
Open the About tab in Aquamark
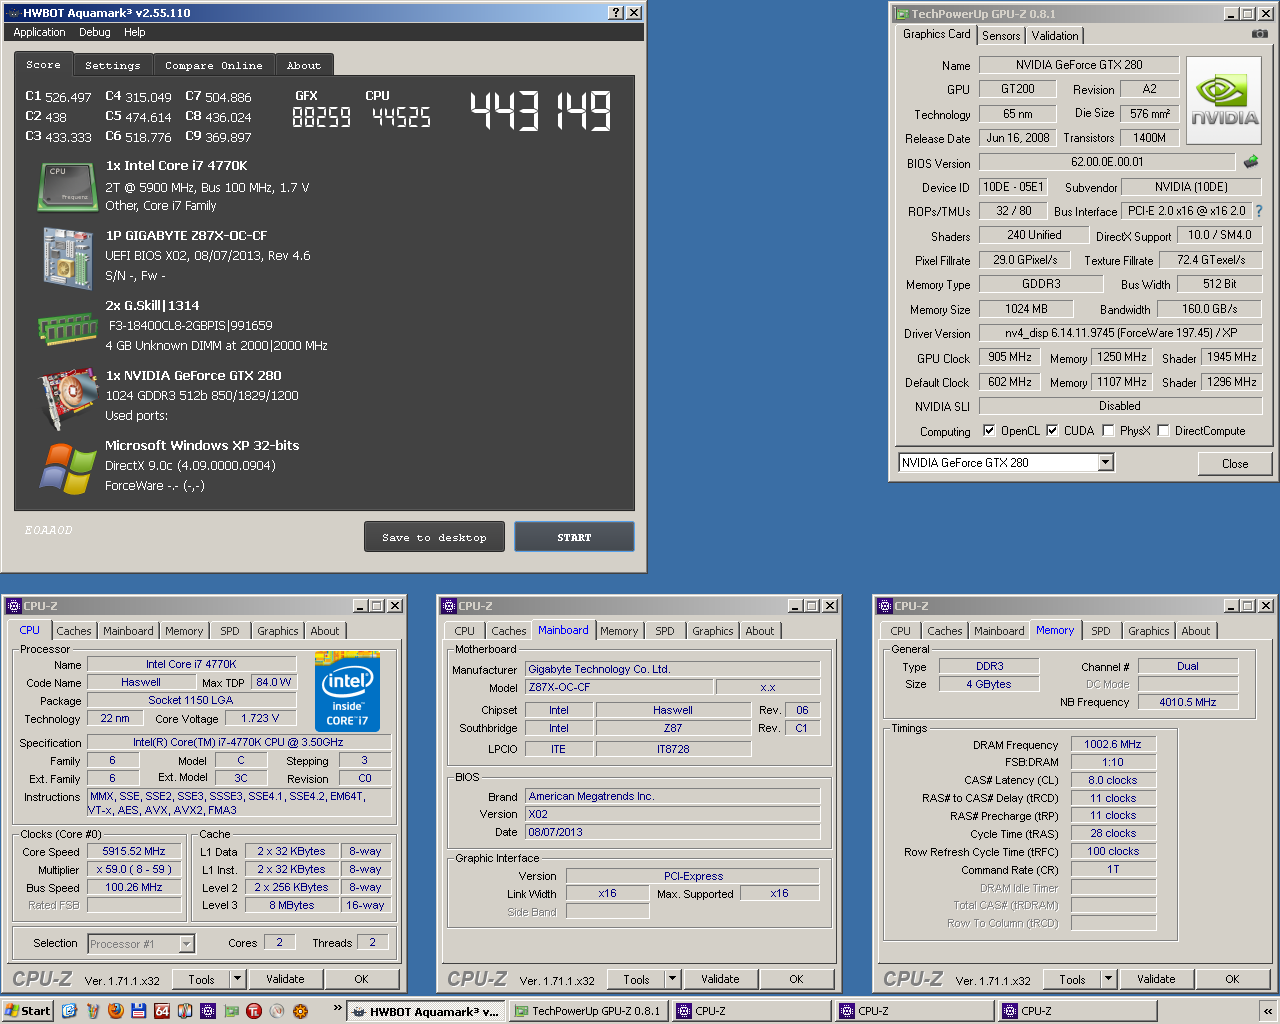coord(304,66)
